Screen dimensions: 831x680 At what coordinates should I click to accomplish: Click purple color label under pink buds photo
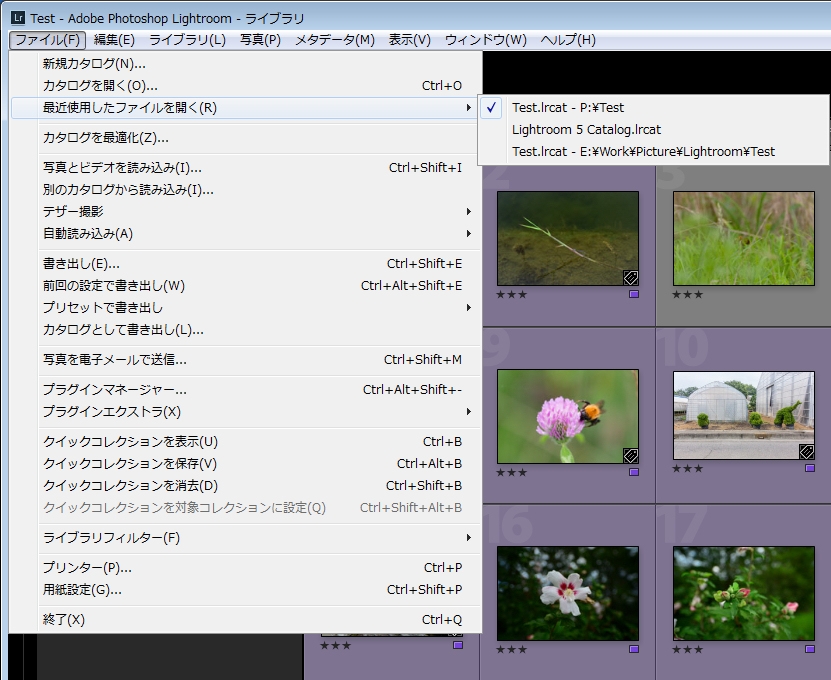pyautogui.click(x=810, y=649)
